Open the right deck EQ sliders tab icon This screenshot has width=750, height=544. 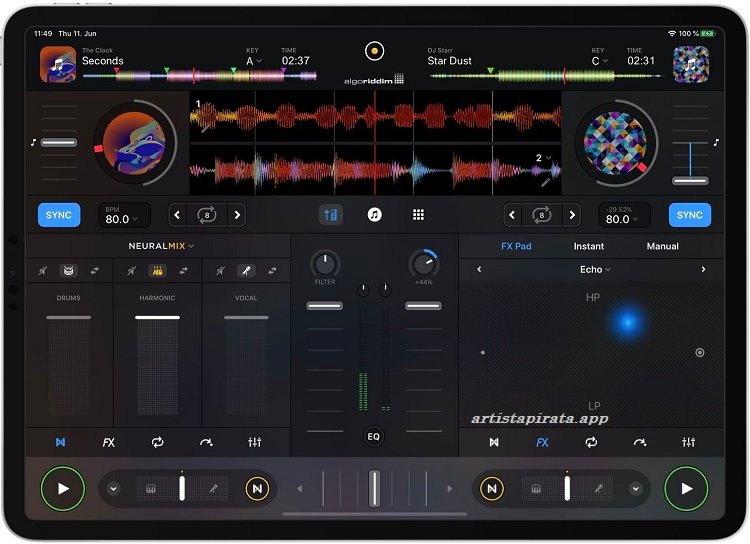[x=688, y=442]
